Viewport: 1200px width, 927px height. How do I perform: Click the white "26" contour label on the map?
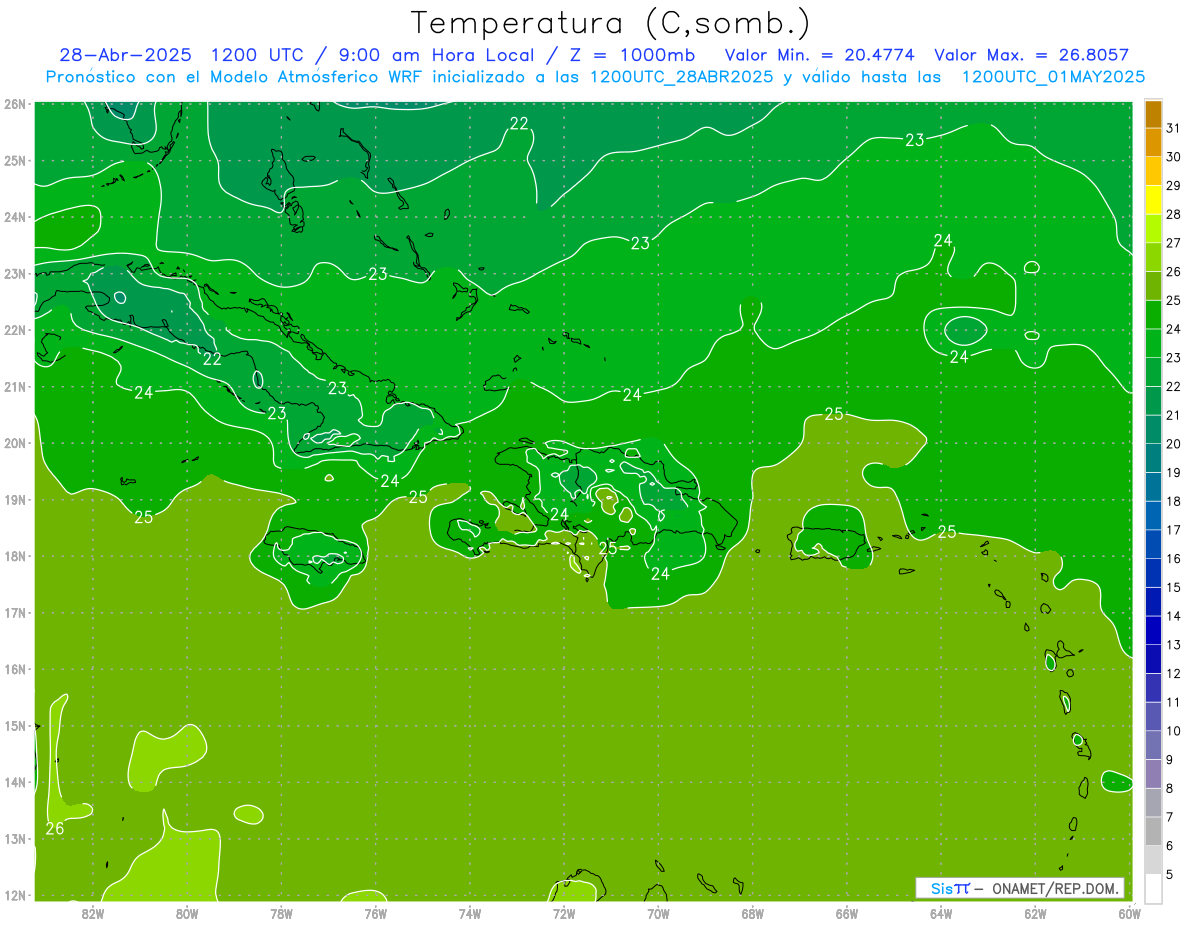point(55,828)
